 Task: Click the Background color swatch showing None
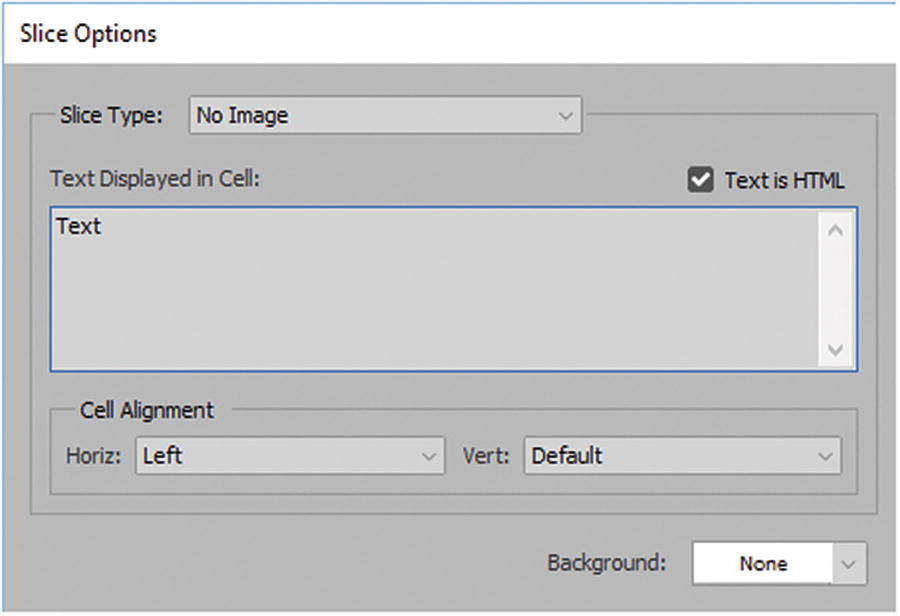762,564
